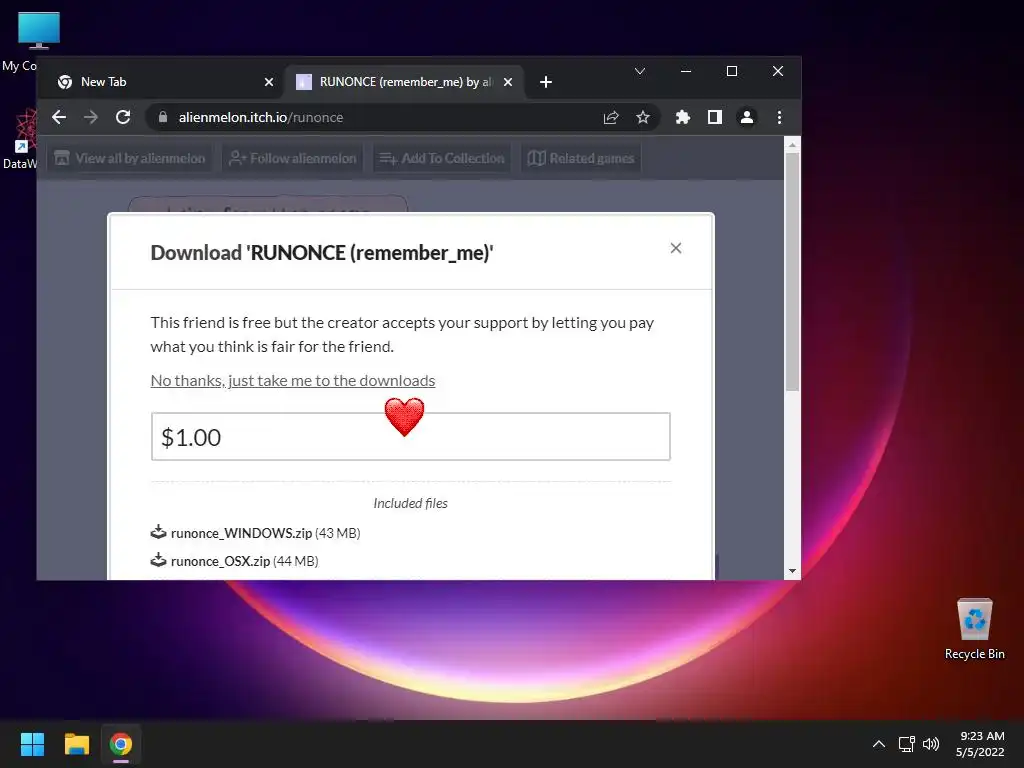Open the clock and date flyout
Image resolution: width=1024 pixels, height=768 pixels.
(x=980, y=744)
